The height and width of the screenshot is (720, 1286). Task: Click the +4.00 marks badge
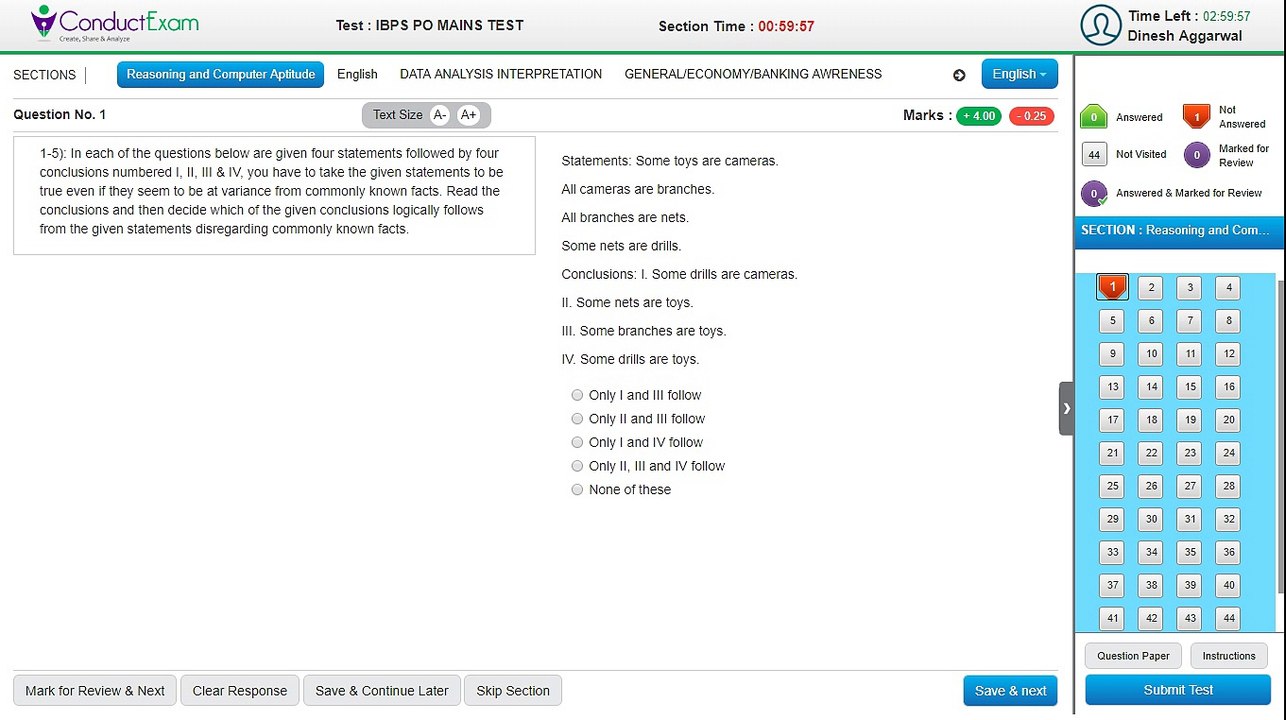pyautogui.click(x=979, y=116)
